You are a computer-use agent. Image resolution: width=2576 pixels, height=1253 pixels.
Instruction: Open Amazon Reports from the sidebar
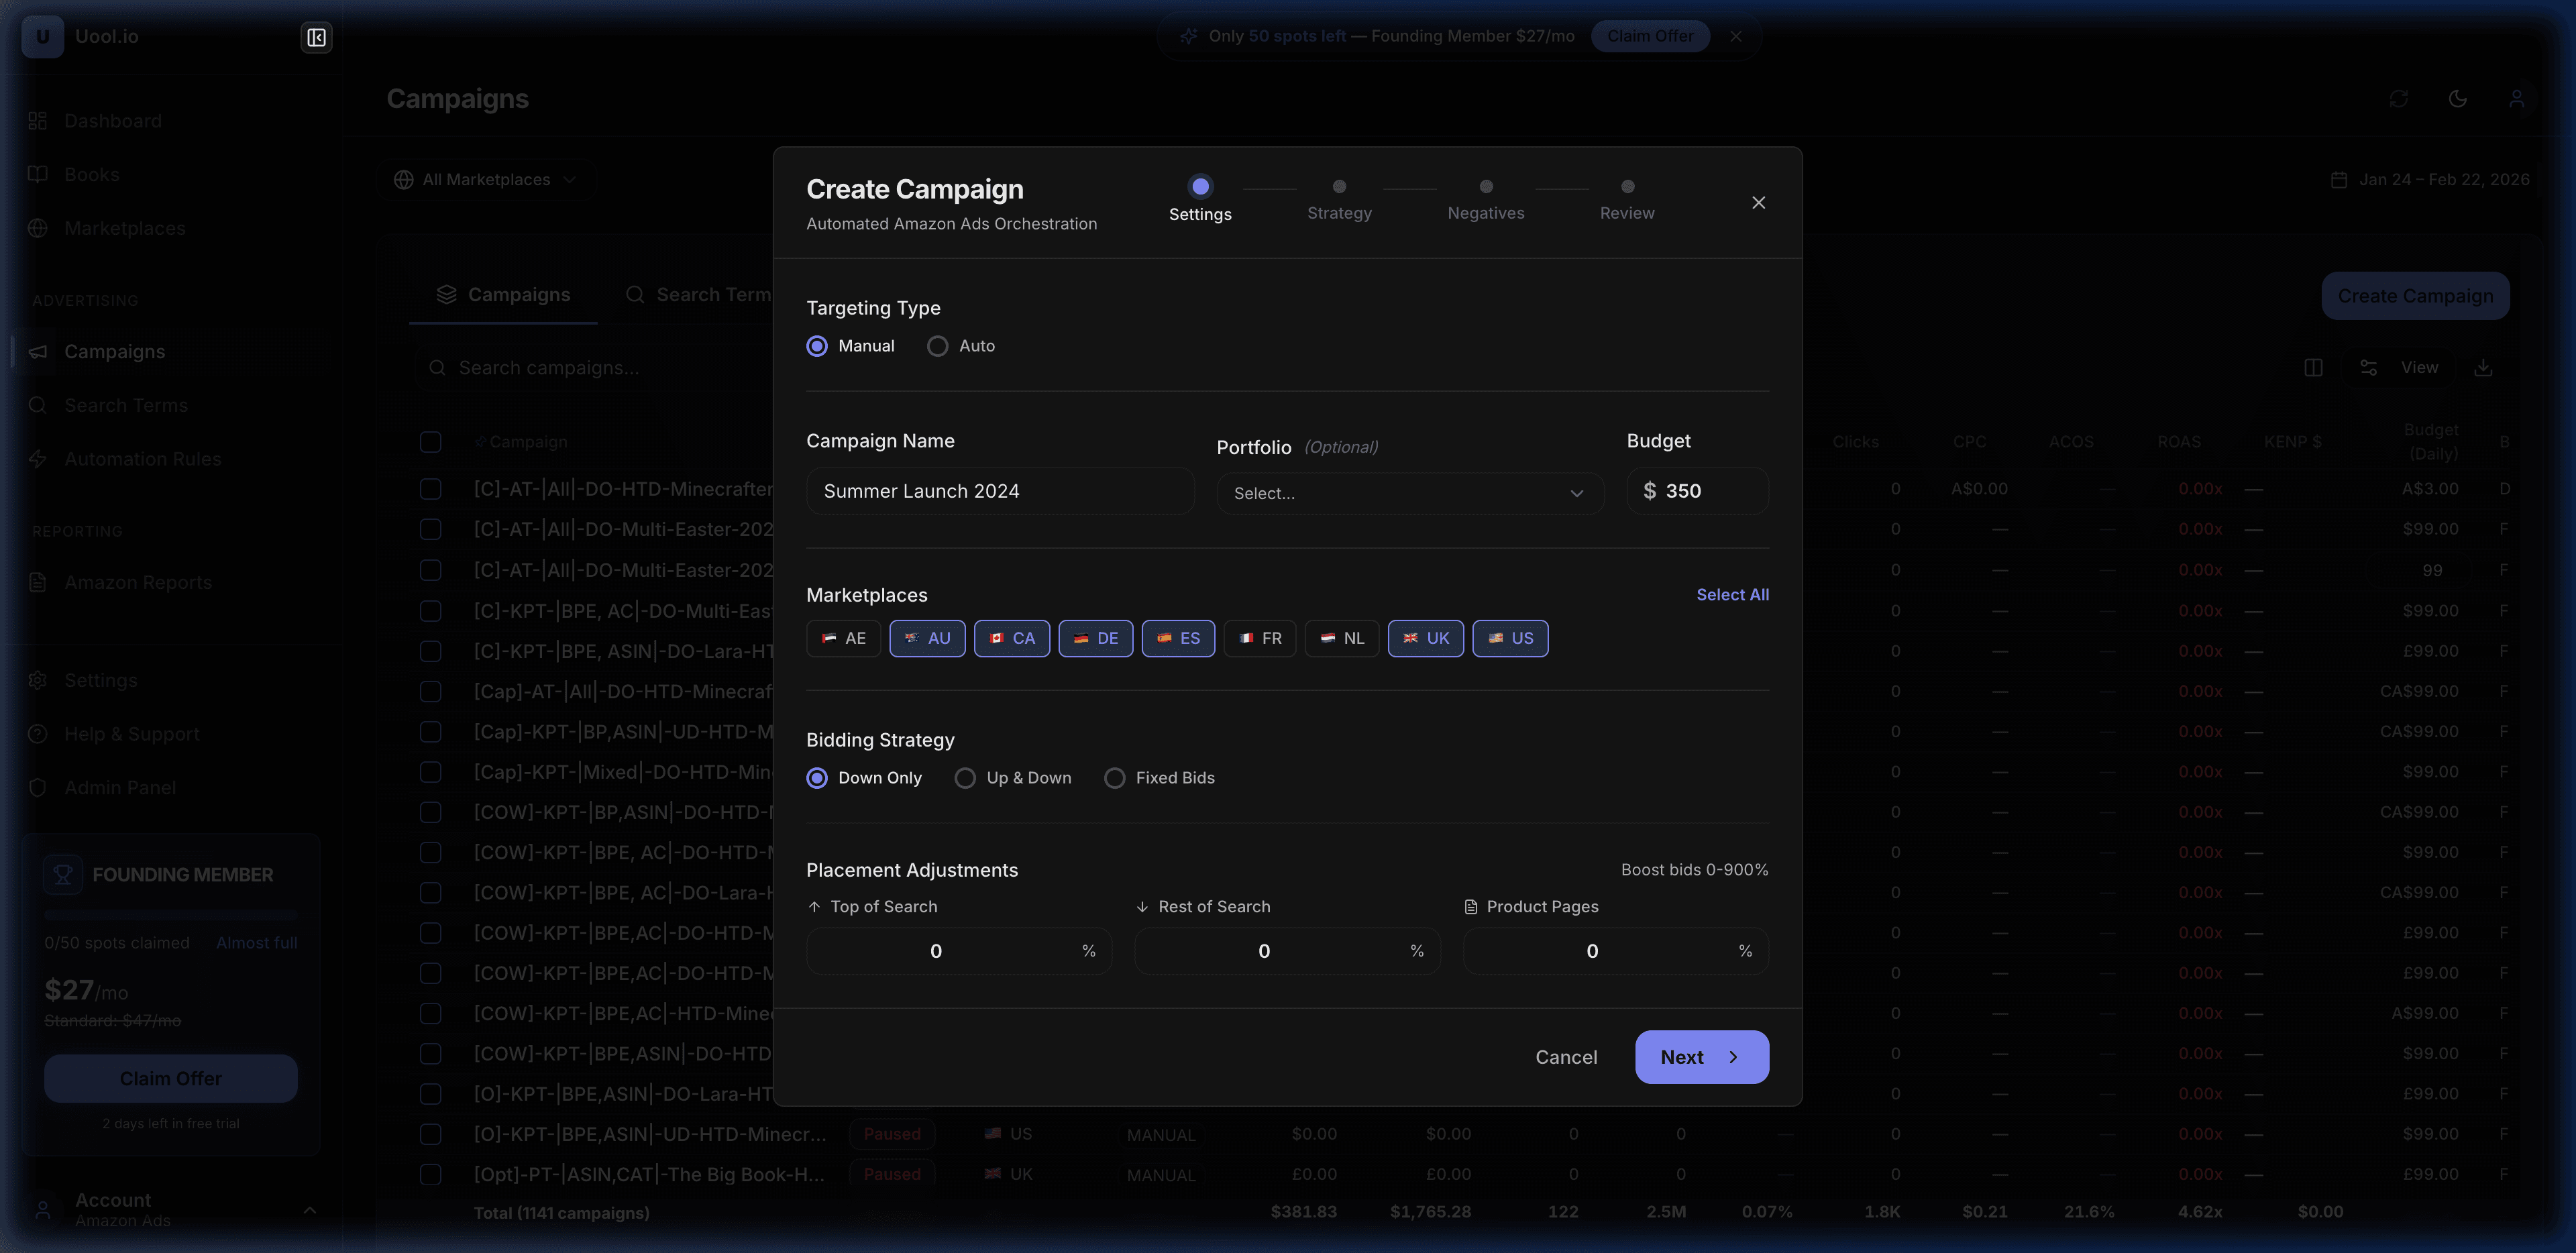(x=137, y=581)
